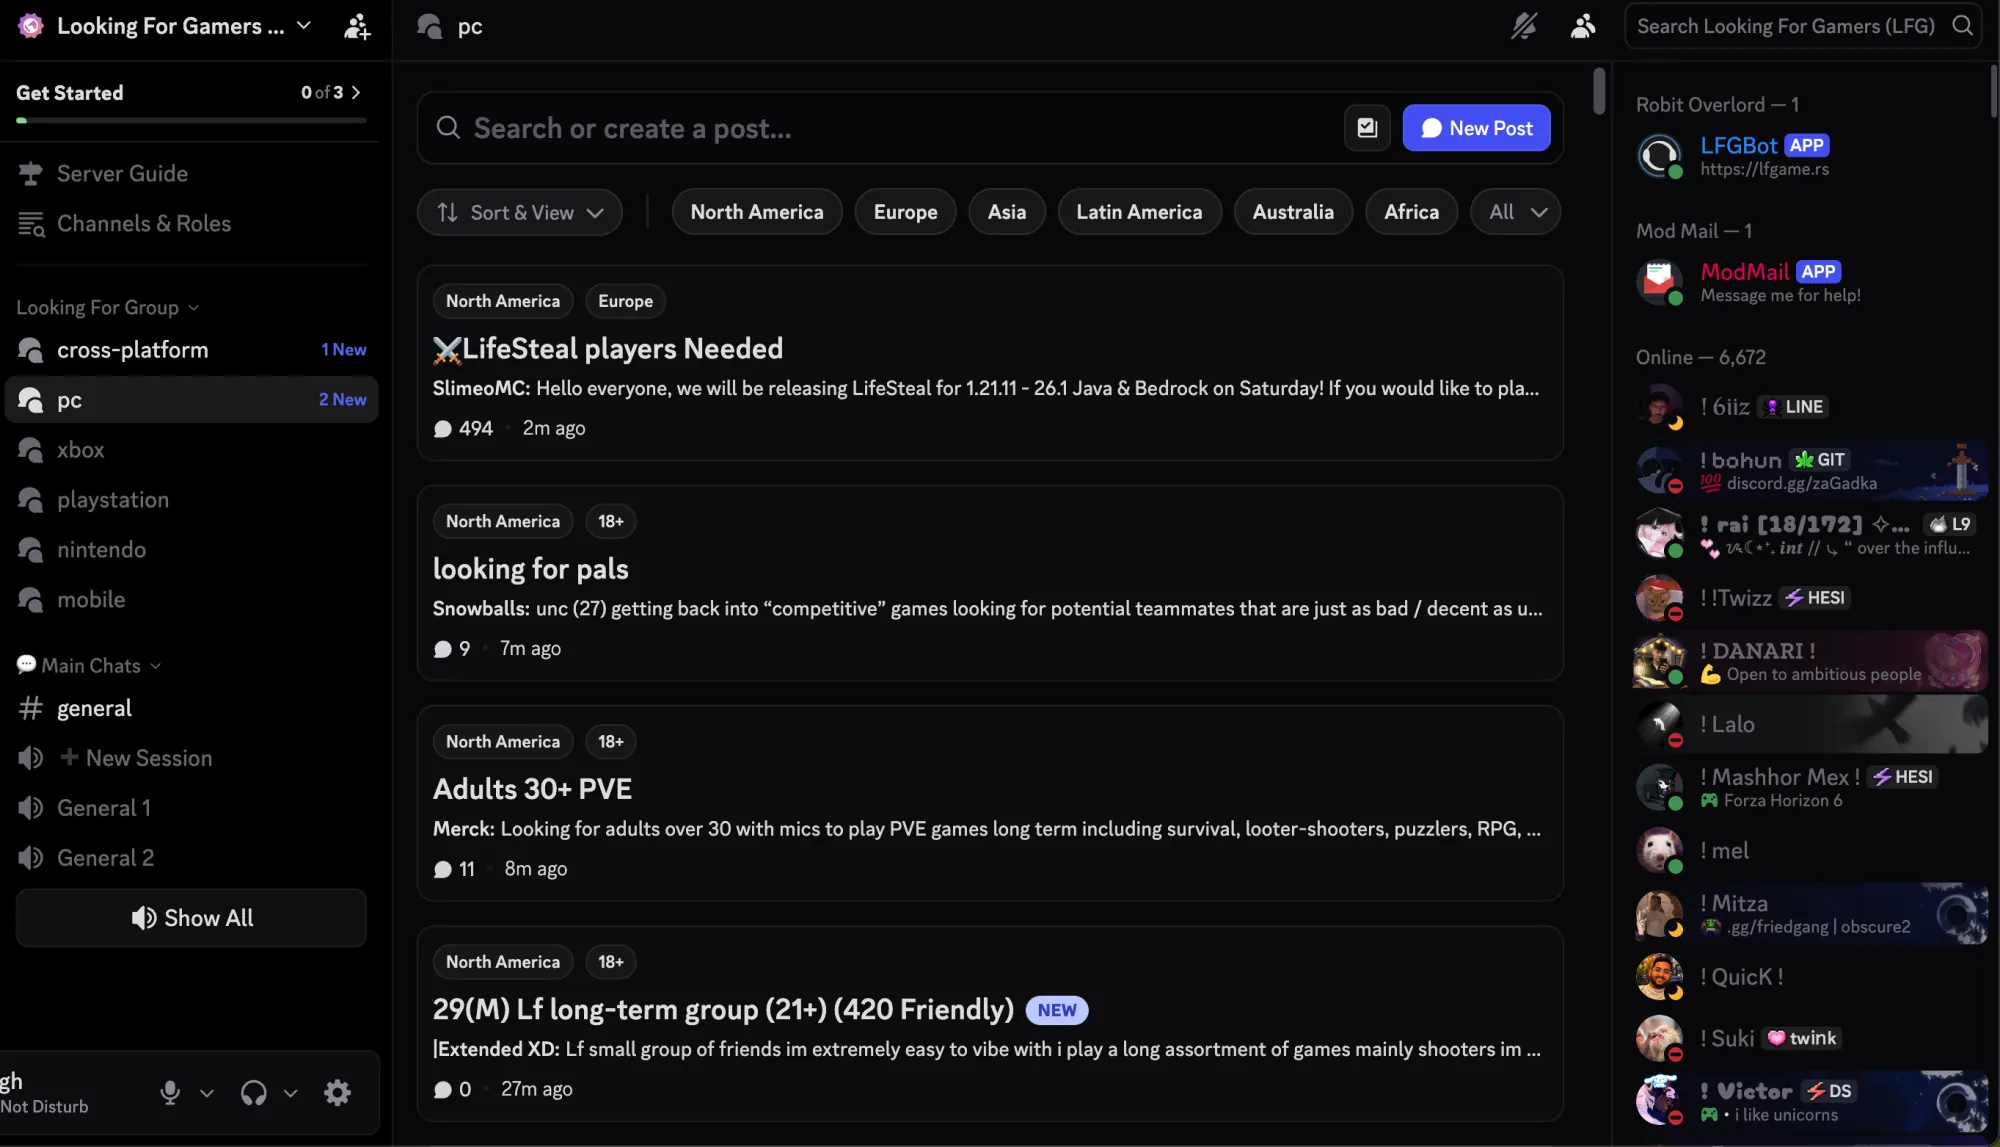Screen dimensions: 2000x1147
Task: Click the ! DANARI ! member avatar
Action: [1660, 661]
